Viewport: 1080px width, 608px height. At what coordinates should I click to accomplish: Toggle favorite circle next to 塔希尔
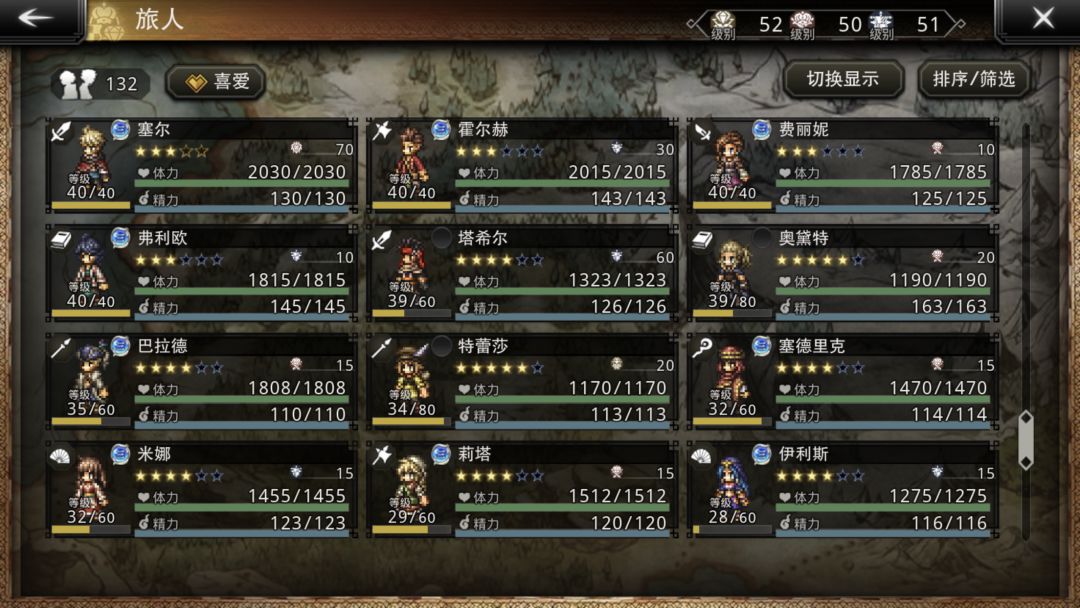pos(441,238)
